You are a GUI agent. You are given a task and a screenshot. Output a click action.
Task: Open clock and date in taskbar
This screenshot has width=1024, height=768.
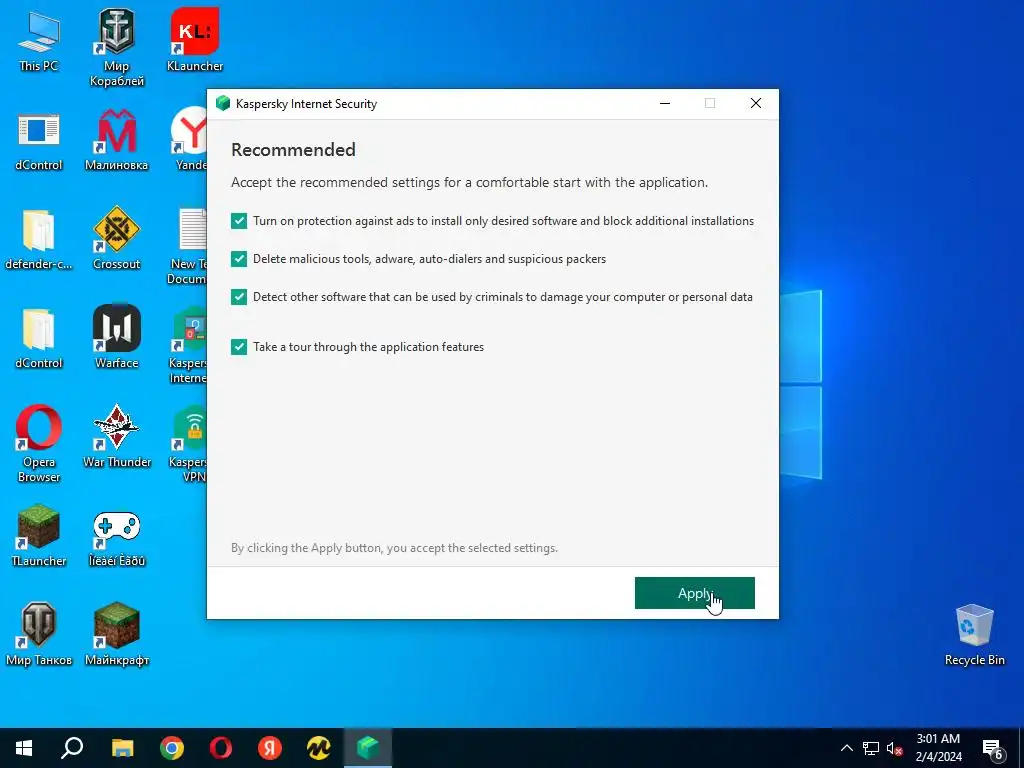(x=938, y=748)
